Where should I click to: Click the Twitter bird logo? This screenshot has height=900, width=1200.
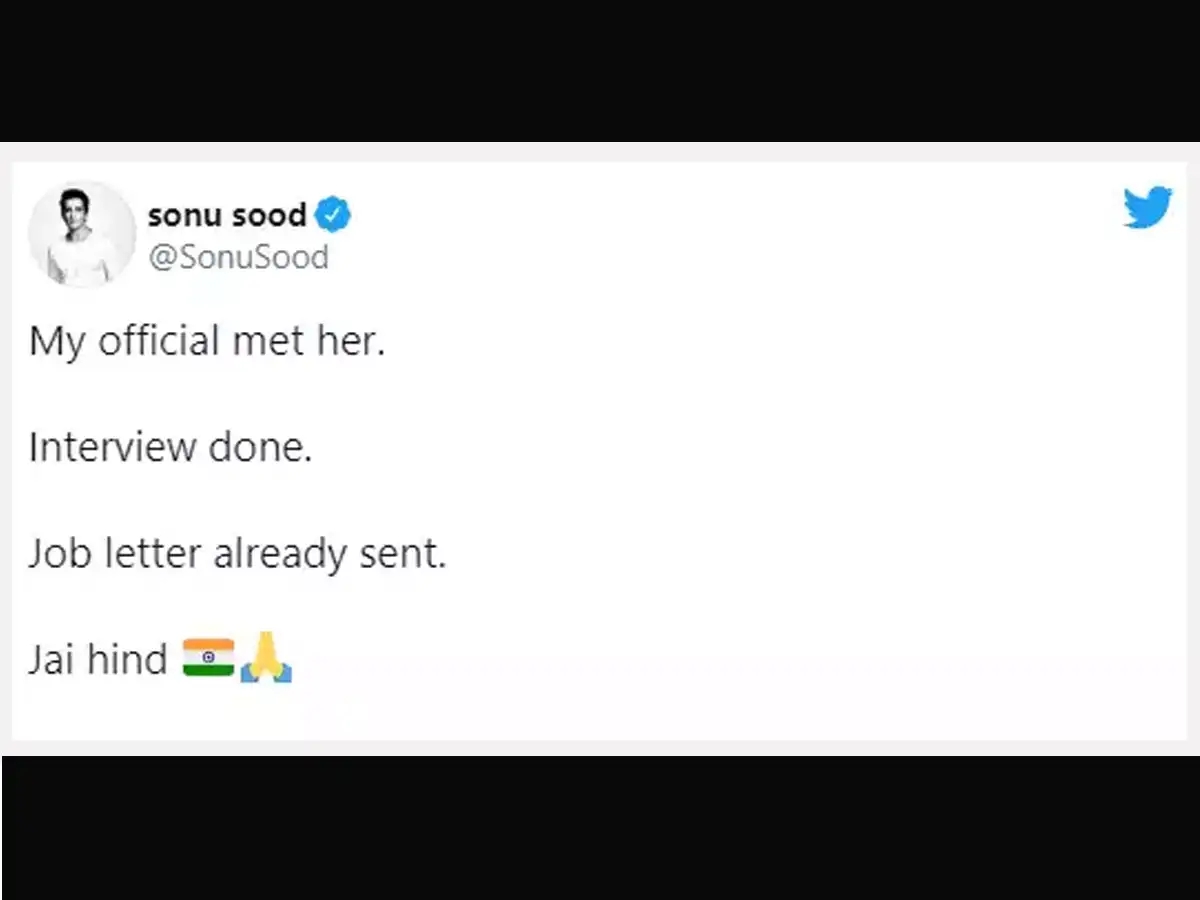click(x=1147, y=208)
